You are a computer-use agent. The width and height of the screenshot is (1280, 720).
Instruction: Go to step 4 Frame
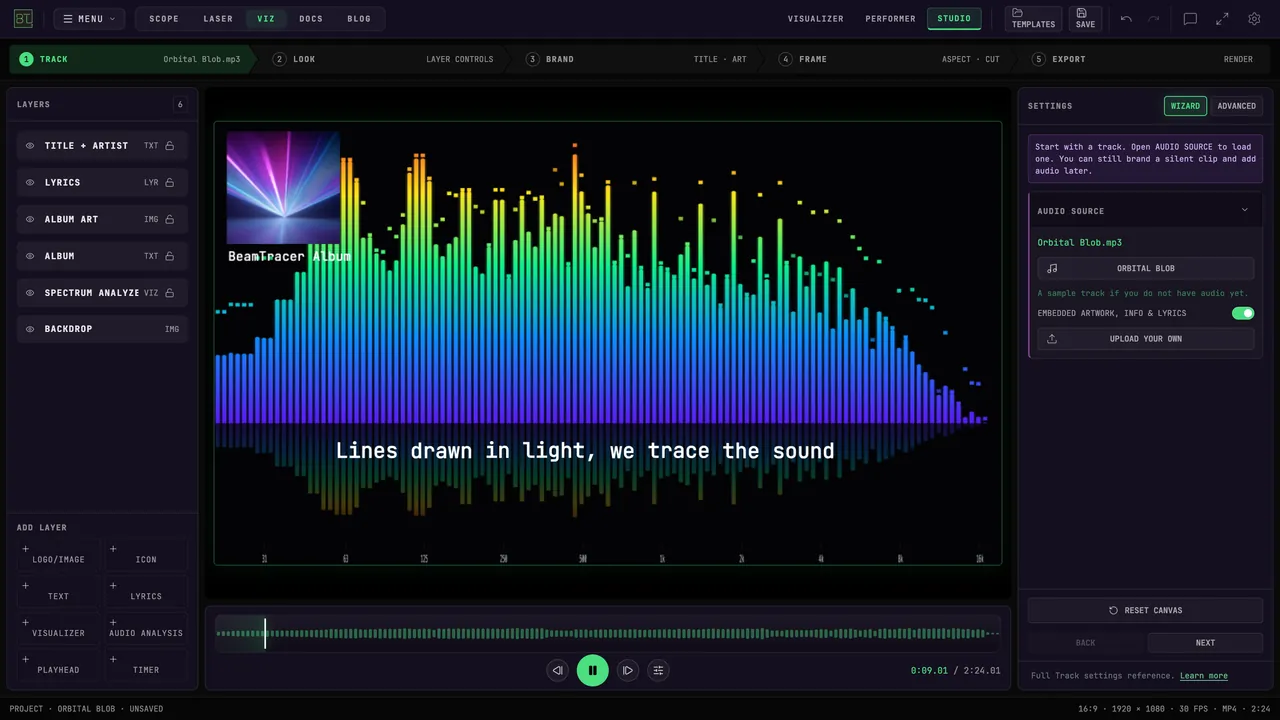point(890,59)
